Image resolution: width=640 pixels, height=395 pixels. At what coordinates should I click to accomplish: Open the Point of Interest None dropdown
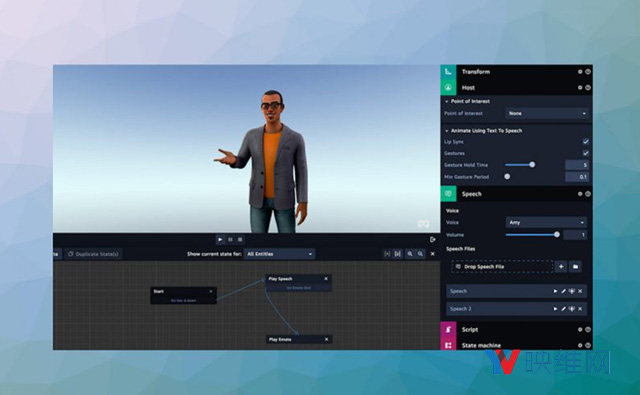point(547,113)
